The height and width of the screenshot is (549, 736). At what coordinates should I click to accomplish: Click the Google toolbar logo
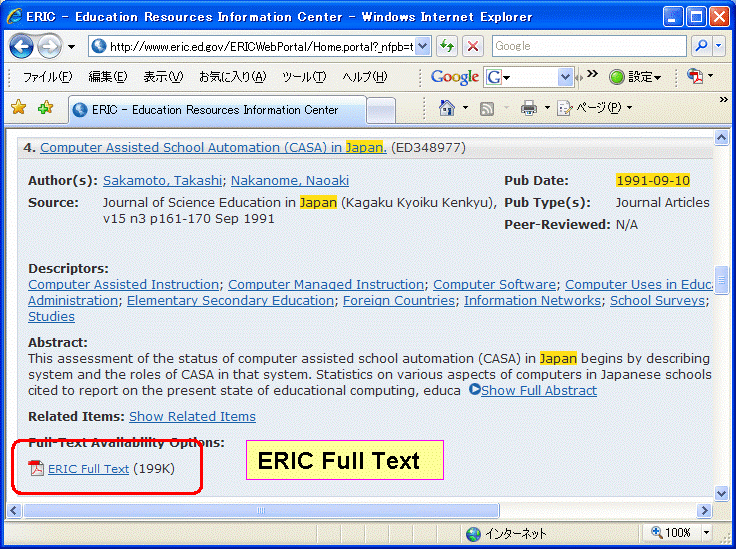[x=455, y=77]
